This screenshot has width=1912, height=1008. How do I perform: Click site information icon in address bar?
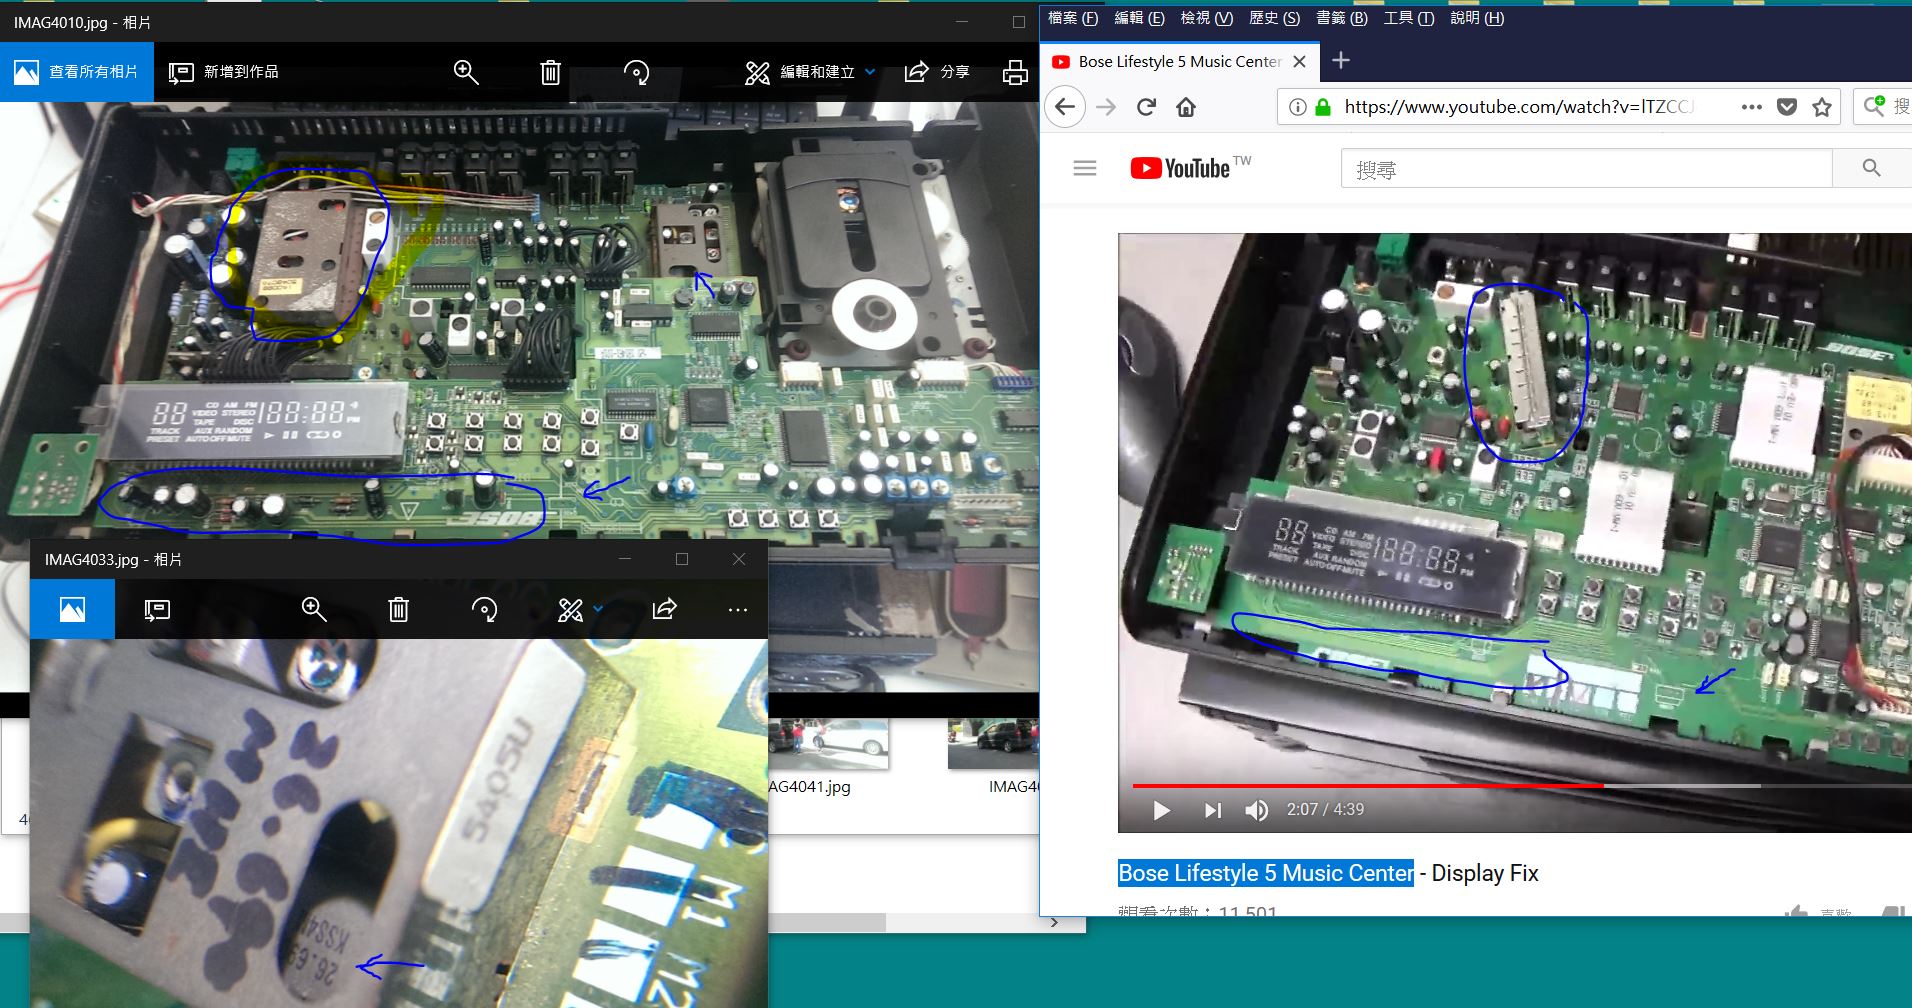[x=1297, y=107]
